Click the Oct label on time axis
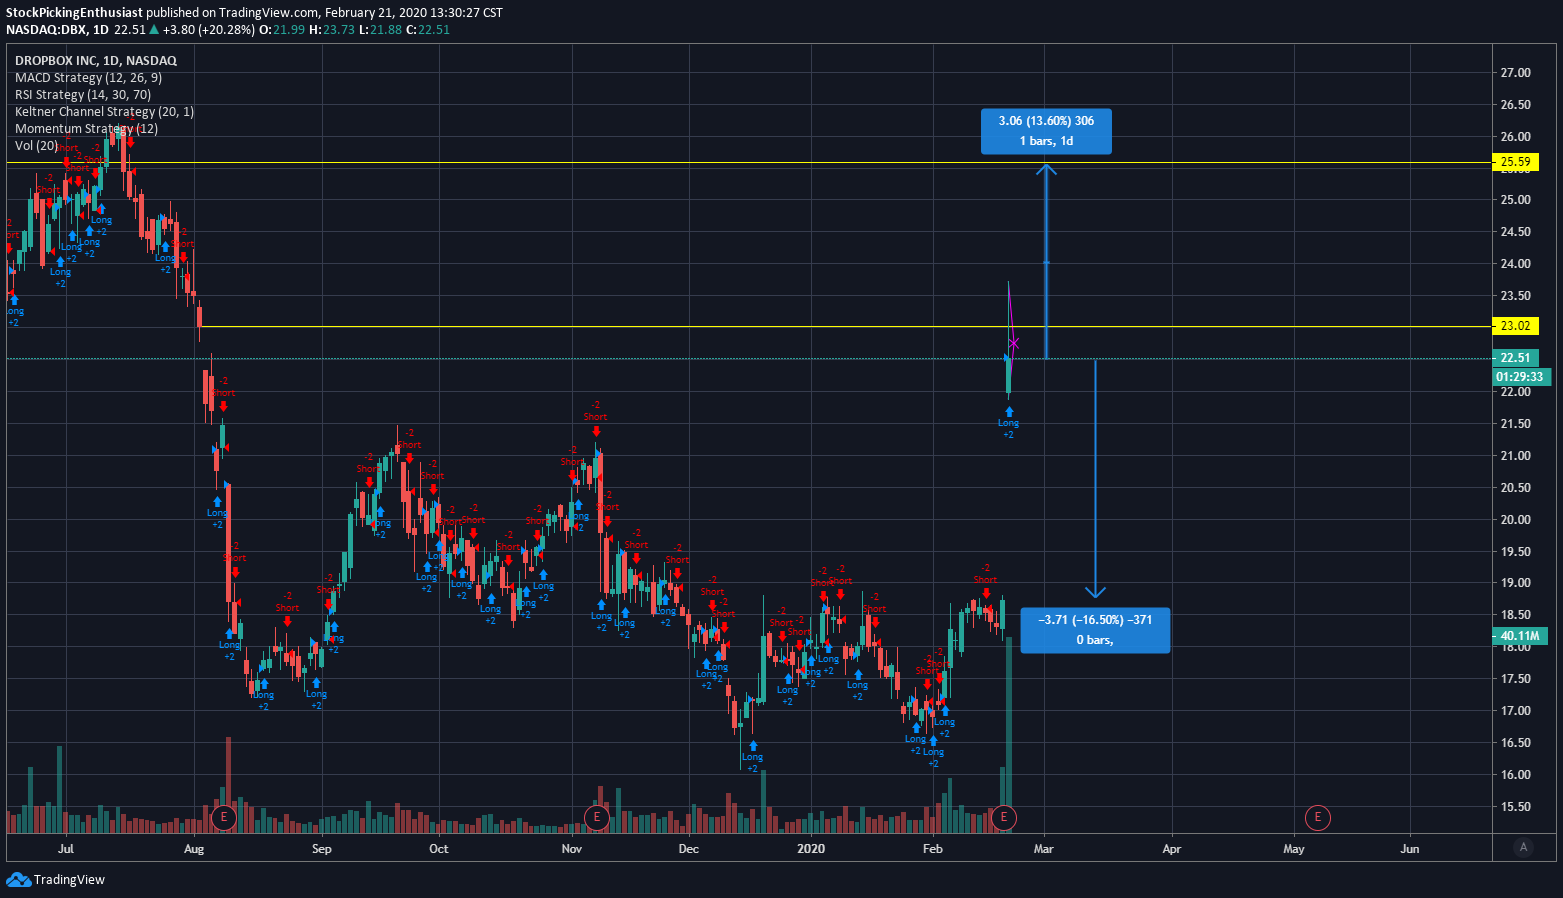The width and height of the screenshot is (1563, 898). pyautogui.click(x=439, y=849)
